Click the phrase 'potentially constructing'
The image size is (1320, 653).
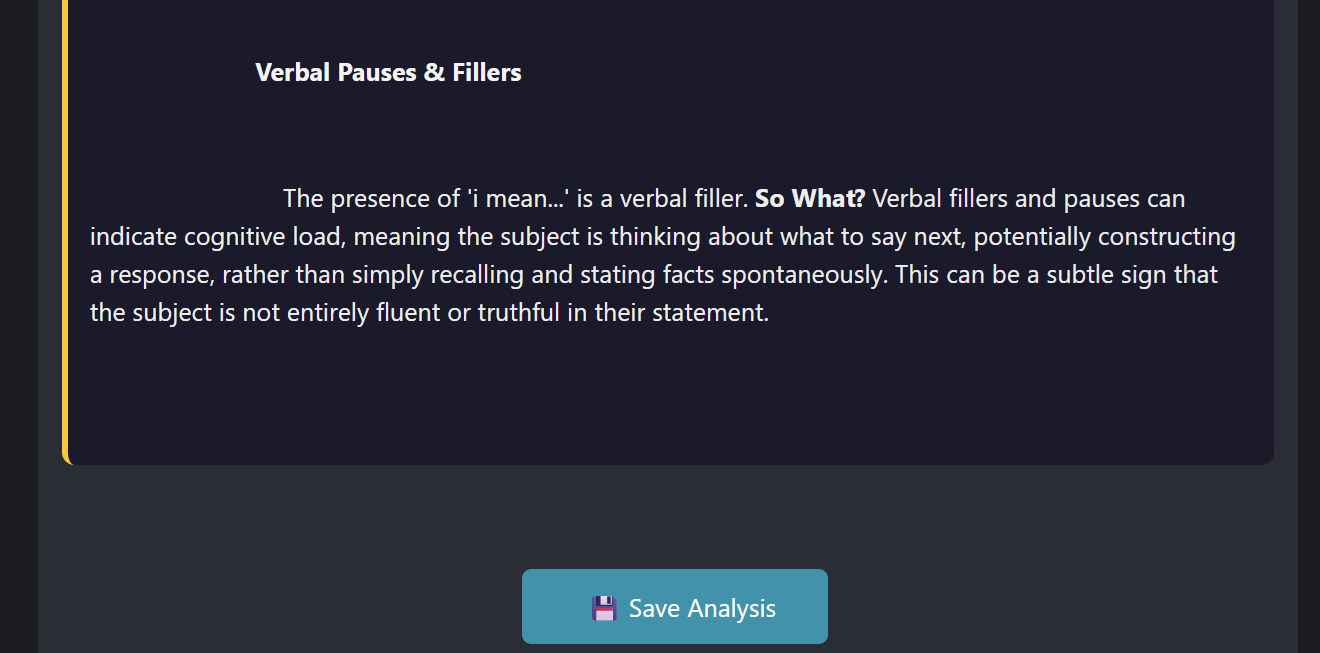coord(1105,237)
